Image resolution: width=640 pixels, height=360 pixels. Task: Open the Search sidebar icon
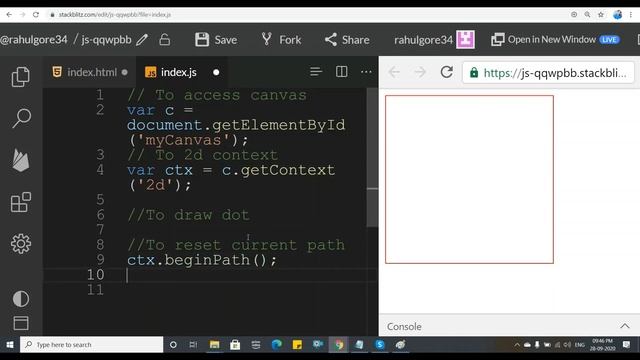21,118
